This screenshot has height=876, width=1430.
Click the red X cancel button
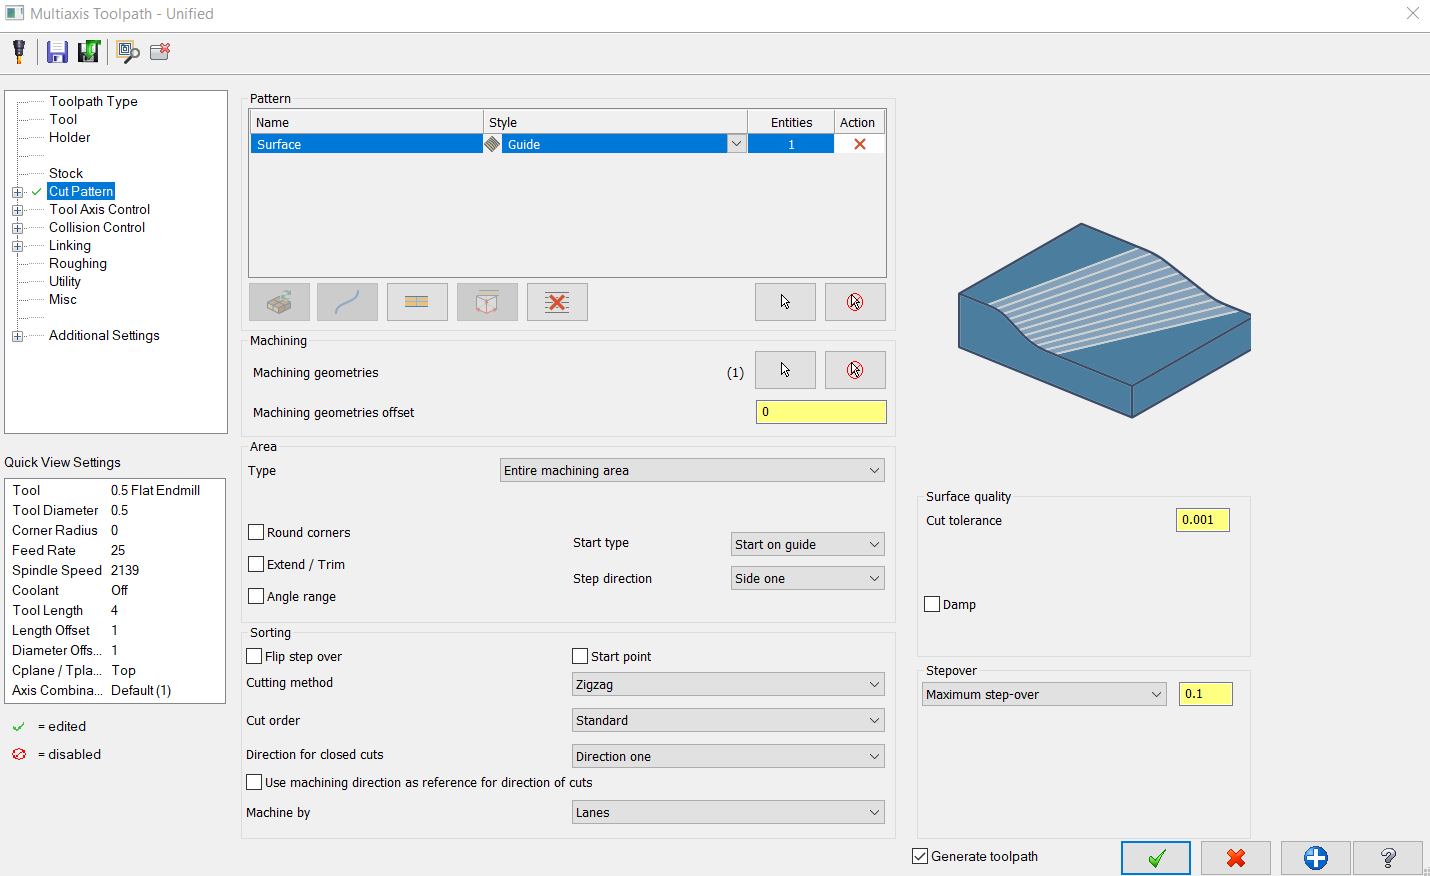click(1236, 858)
